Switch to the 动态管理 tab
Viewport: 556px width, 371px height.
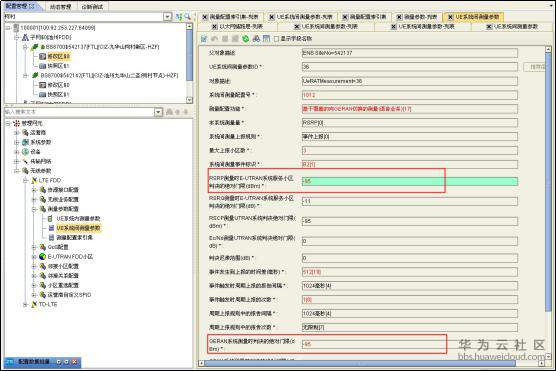(x=60, y=6)
